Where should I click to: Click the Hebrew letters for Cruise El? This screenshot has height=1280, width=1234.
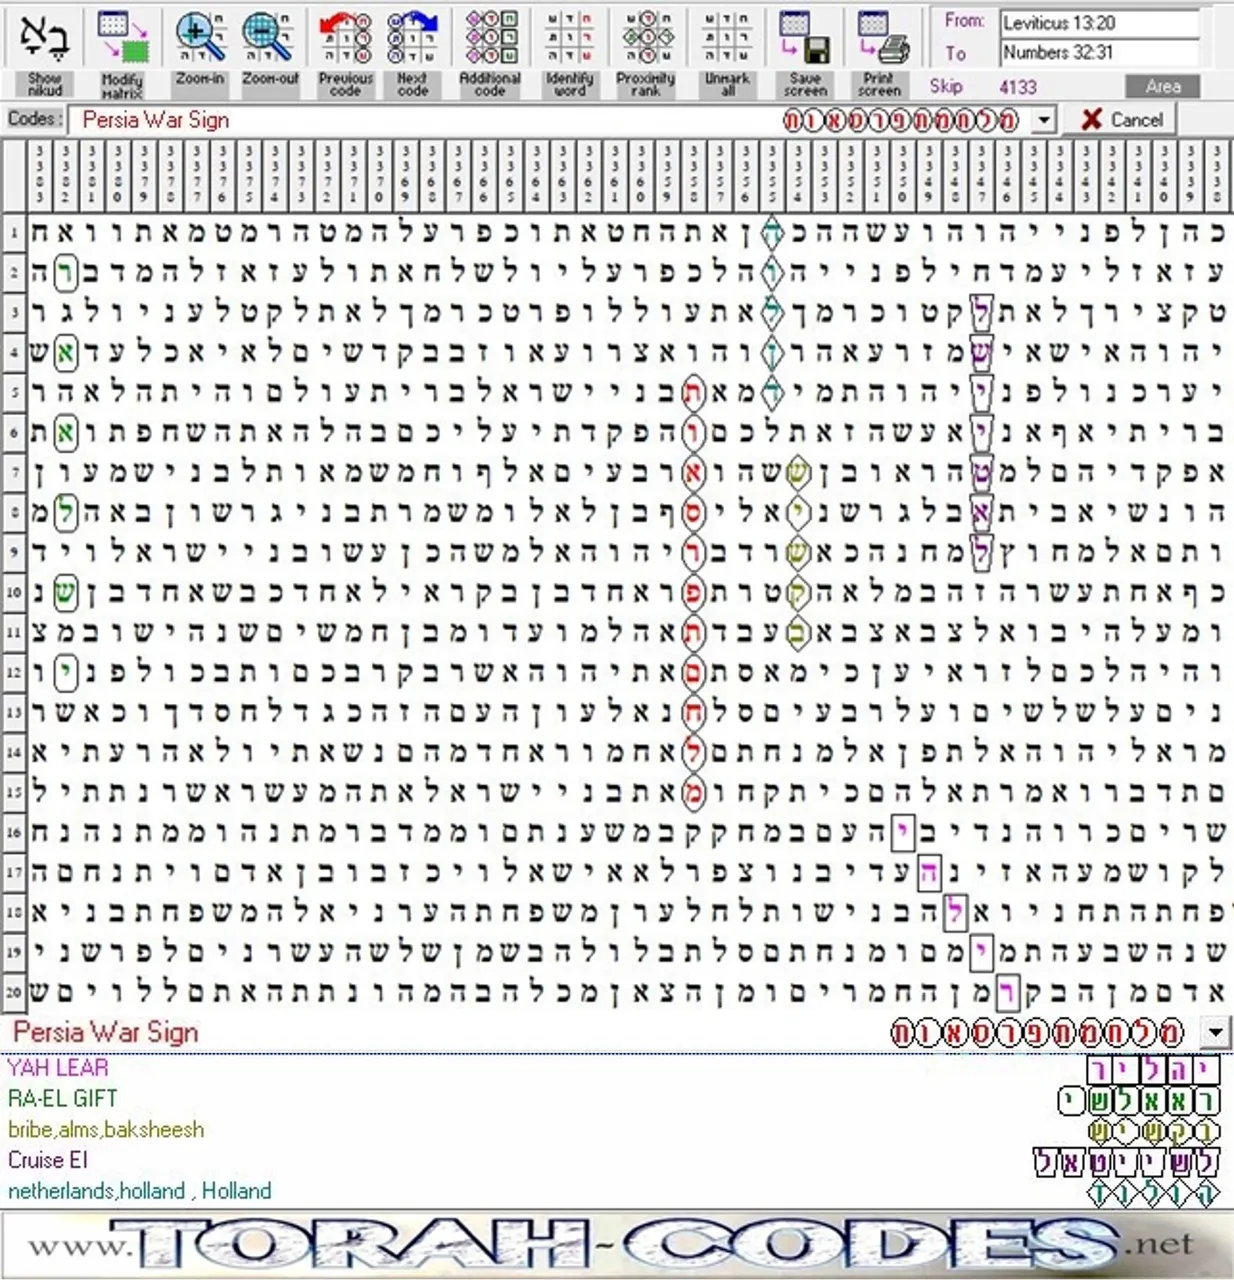click(x=1126, y=1163)
